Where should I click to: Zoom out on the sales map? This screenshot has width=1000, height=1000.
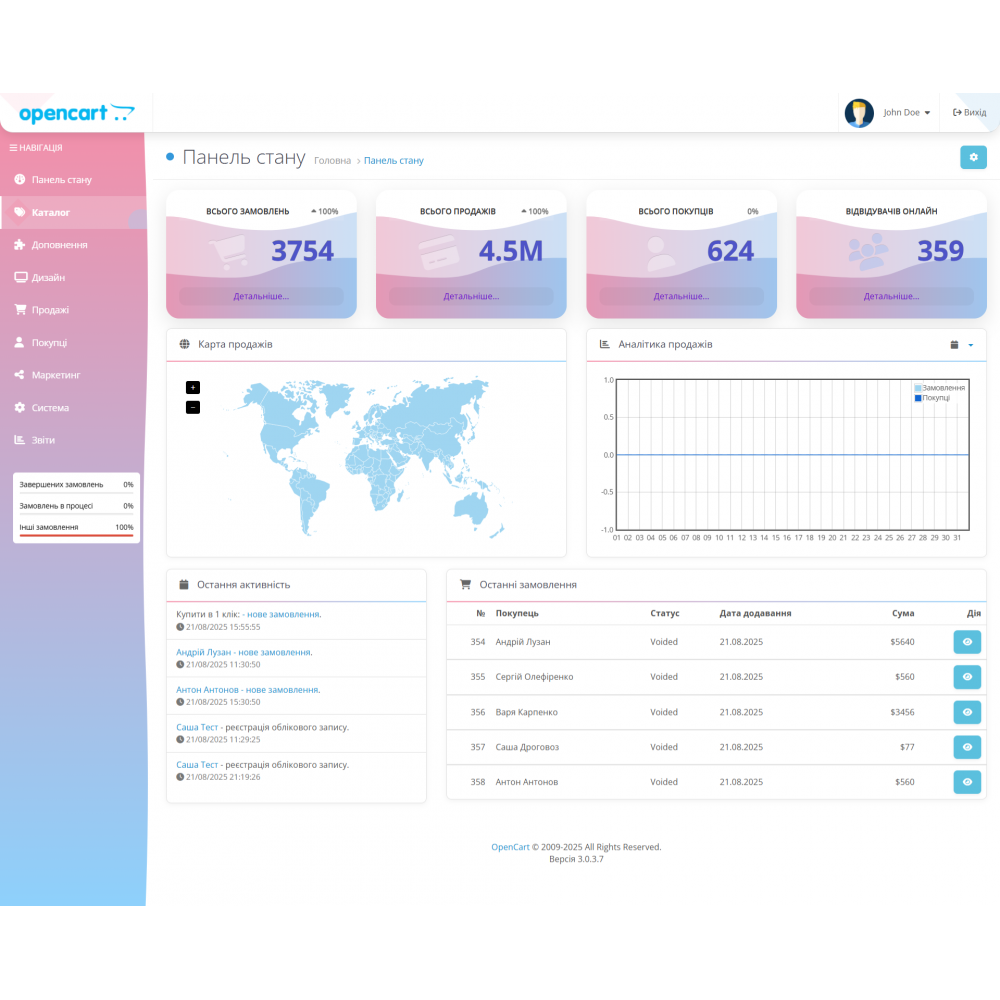193,407
